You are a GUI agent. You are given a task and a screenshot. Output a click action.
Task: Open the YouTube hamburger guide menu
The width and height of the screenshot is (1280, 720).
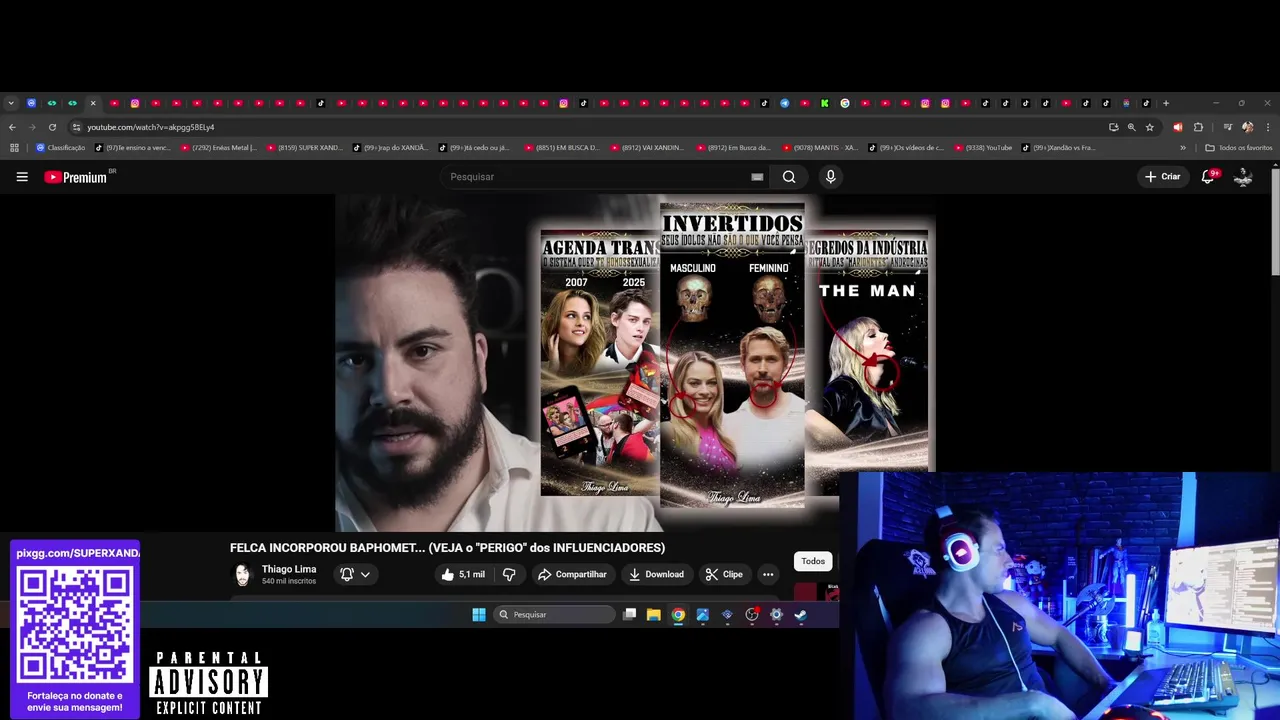click(22, 177)
